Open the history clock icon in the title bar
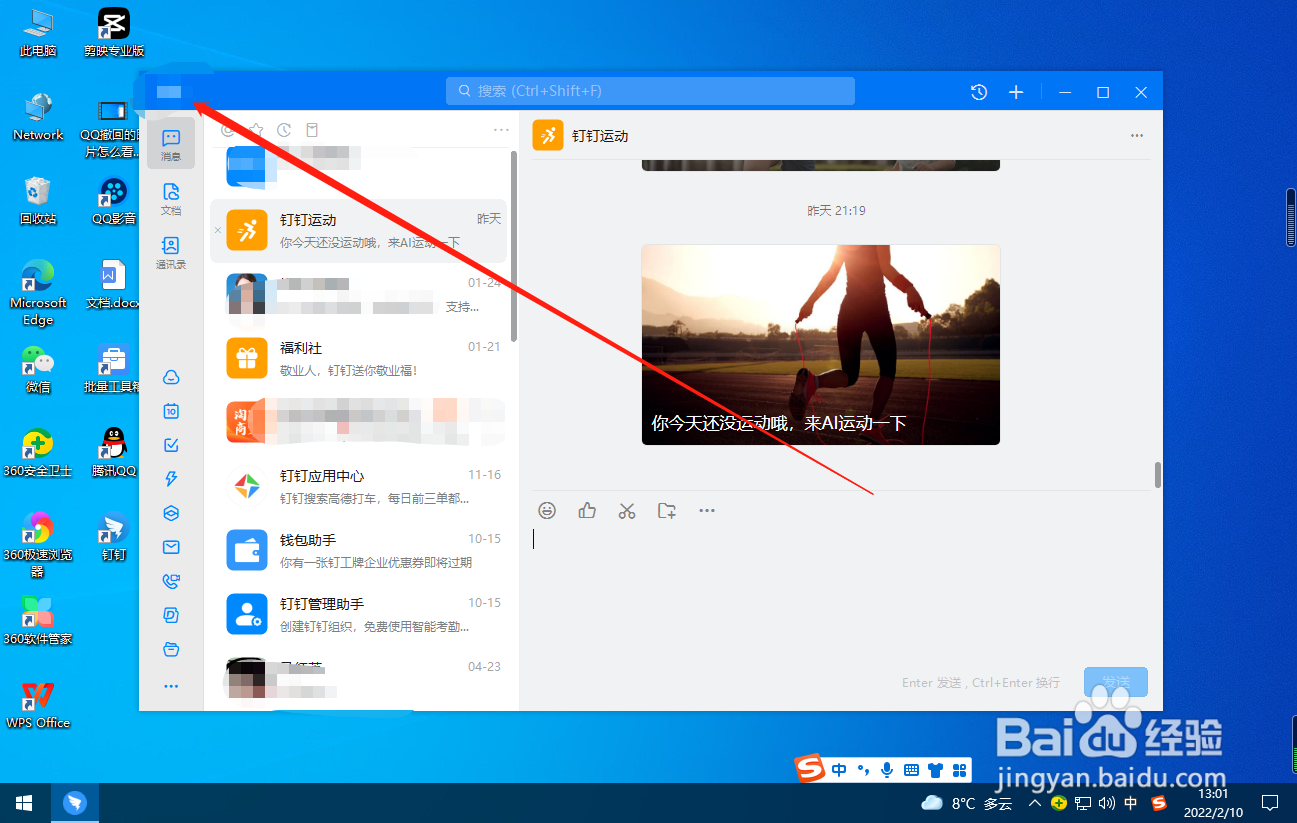The image size is (1297, 823). (978, 91)
